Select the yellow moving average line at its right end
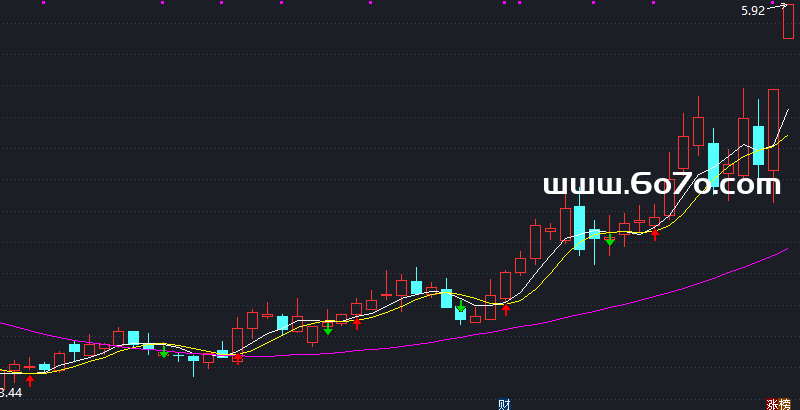This screenshot has height=410, width=800. [x=786, y=136]
